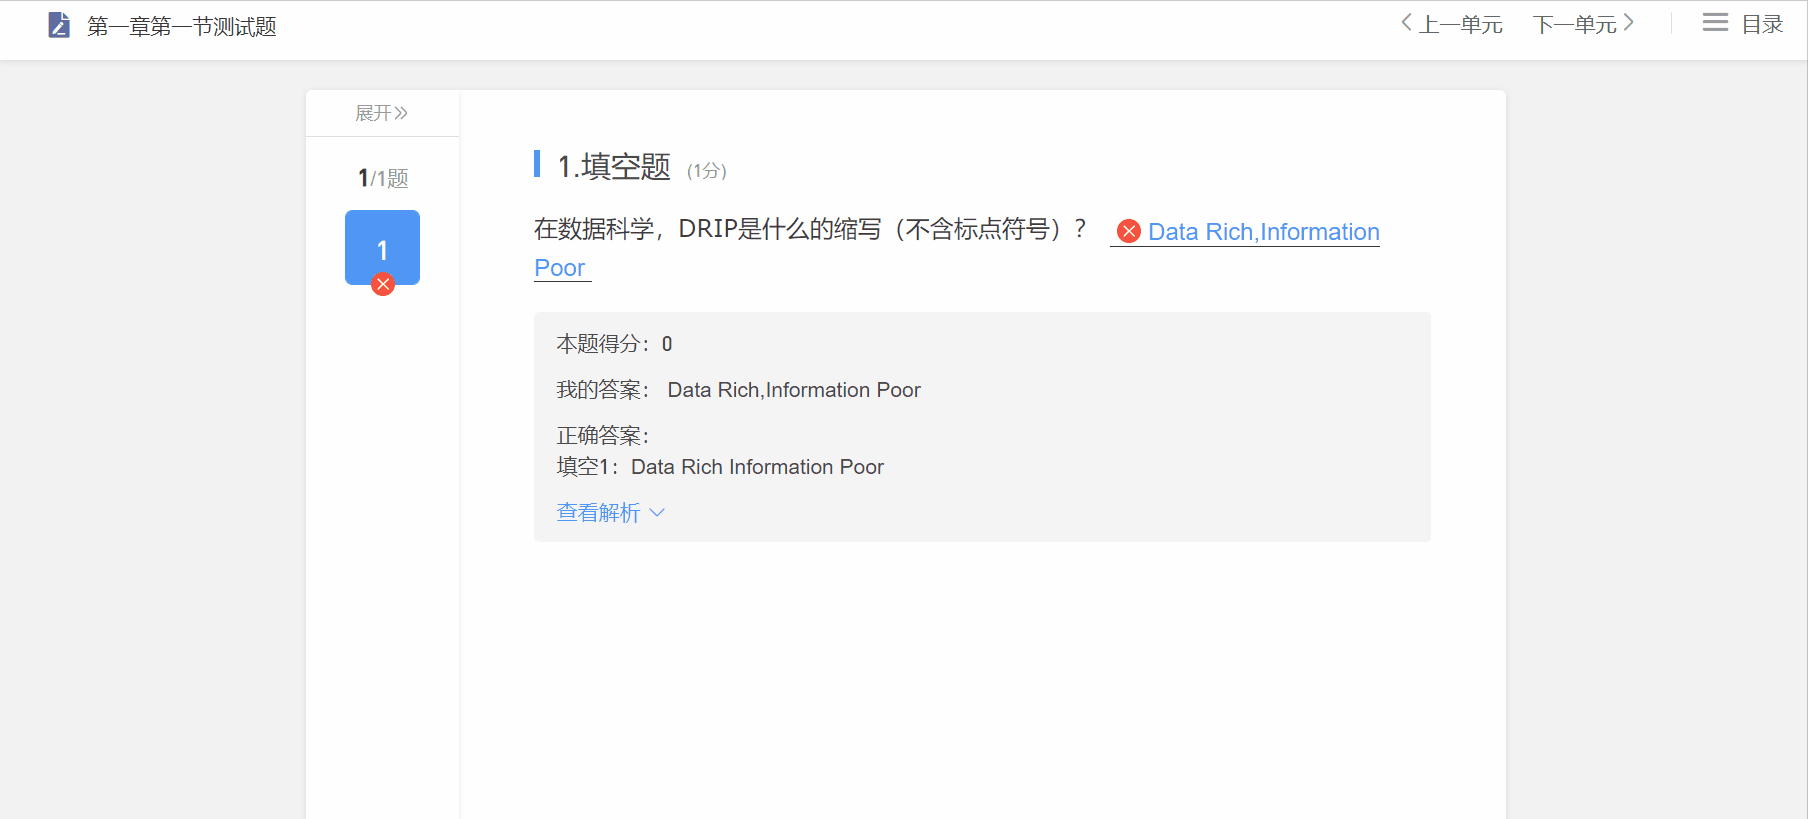Viewport: 1808px width, 819px height.
Task: Click my answer text Data Rich,Information Poor
Action: pos(794,390)
